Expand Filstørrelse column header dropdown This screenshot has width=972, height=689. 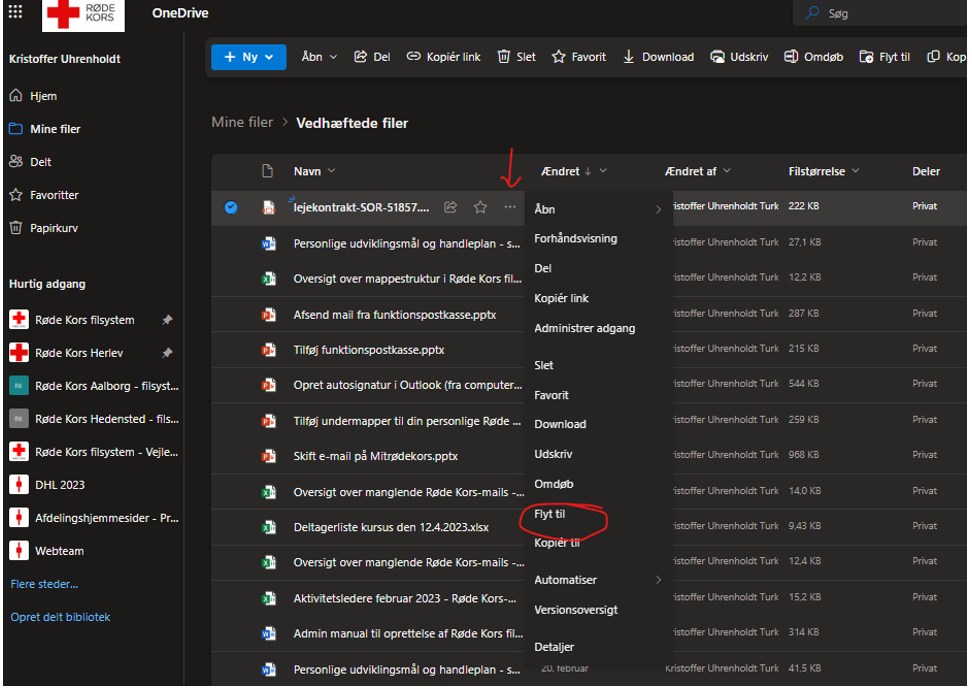(x=856, y=171)
